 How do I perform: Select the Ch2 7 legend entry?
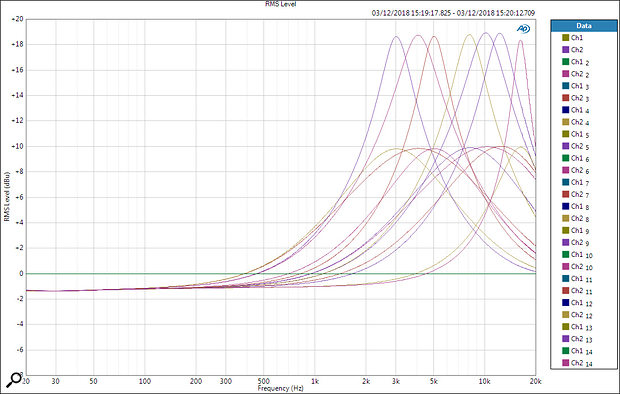click(x=576, y=194)
